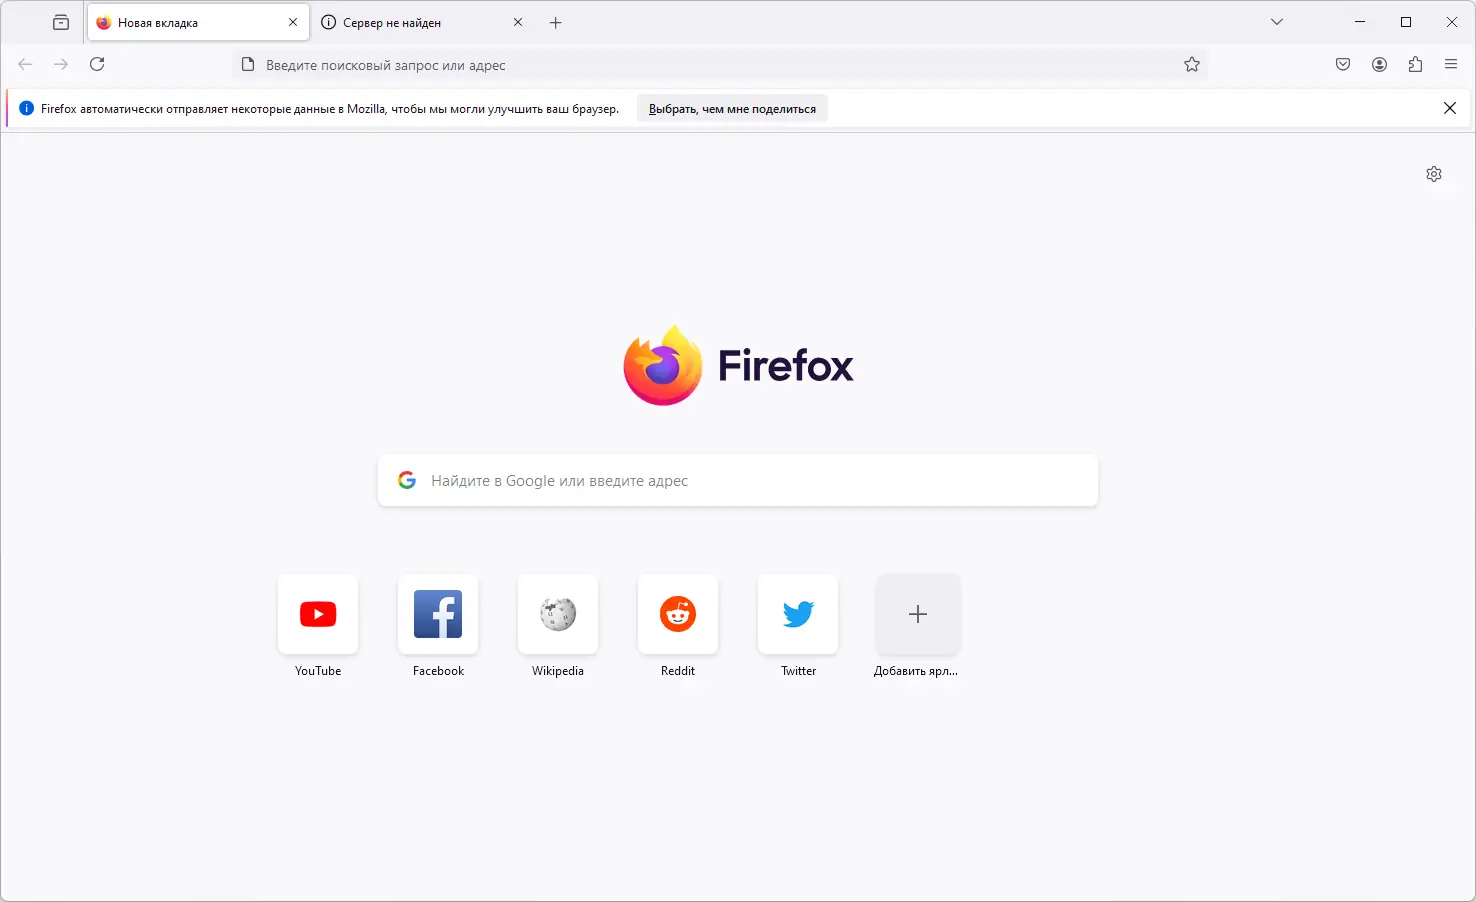Open the list-all-tabs dropdown chevron
This screenshot has width=1476, height=902.
pos(1277,21)
